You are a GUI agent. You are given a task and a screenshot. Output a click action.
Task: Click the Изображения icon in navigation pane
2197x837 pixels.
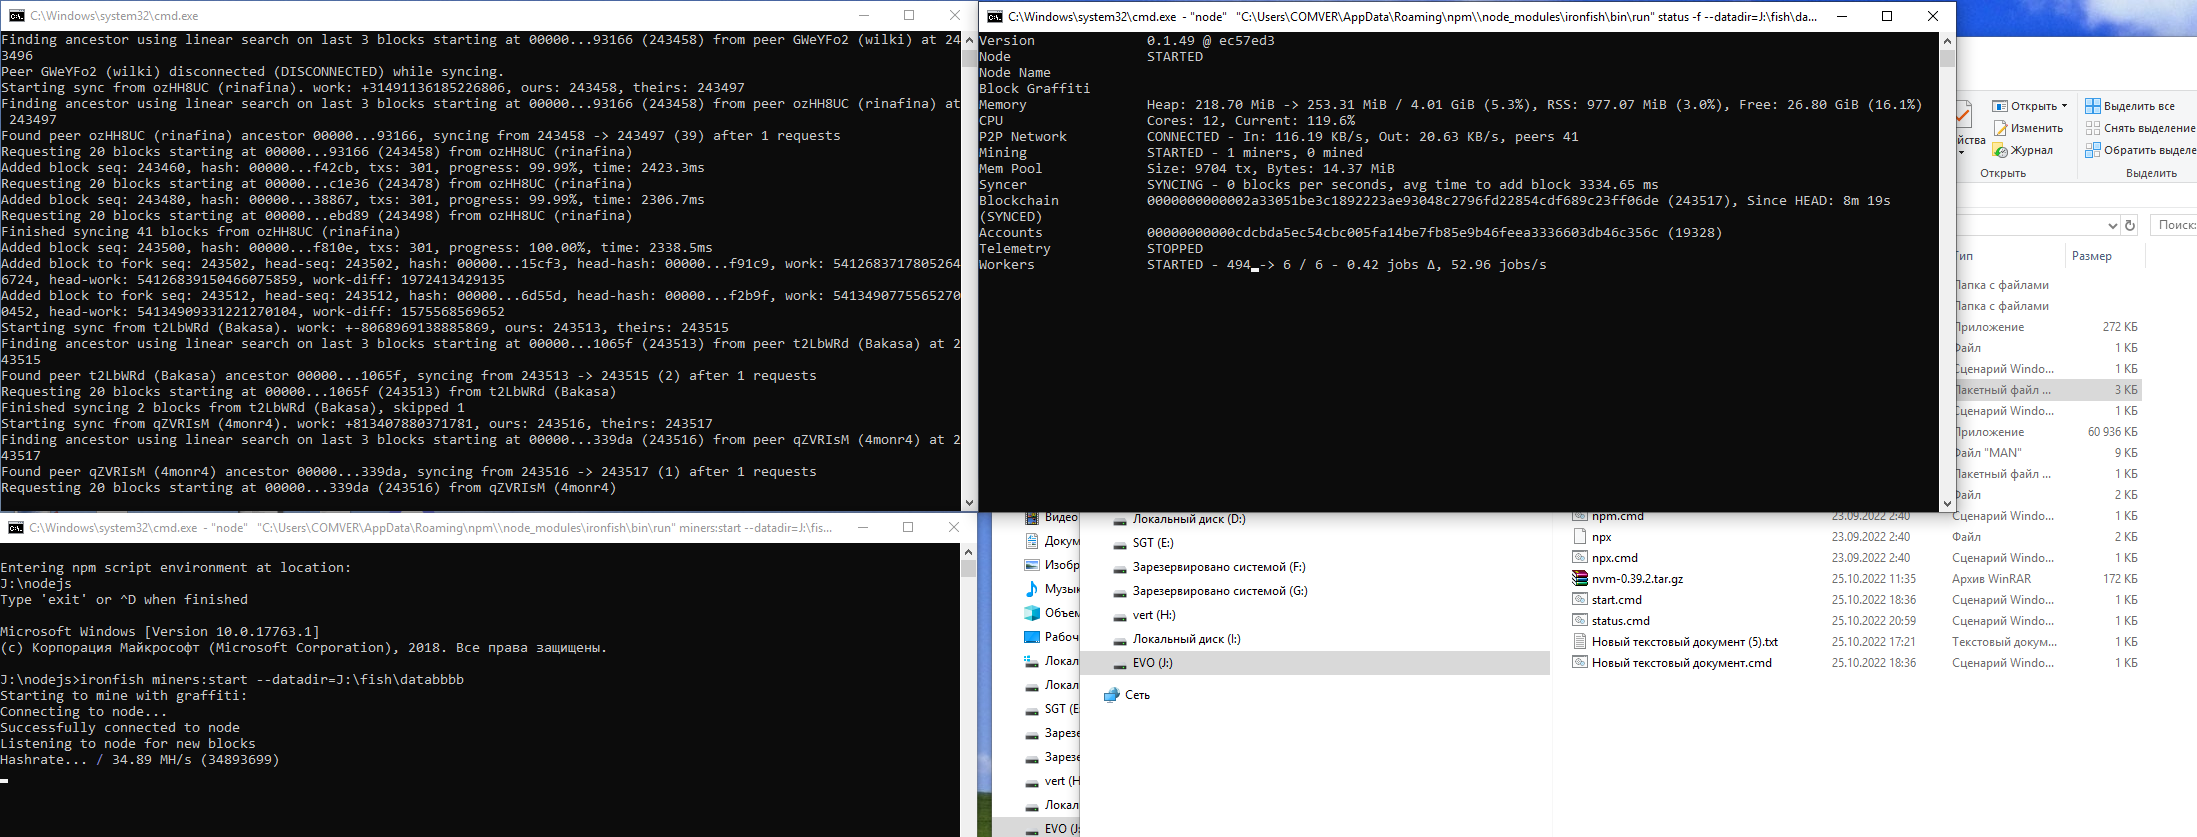(x=1032, y=565)
